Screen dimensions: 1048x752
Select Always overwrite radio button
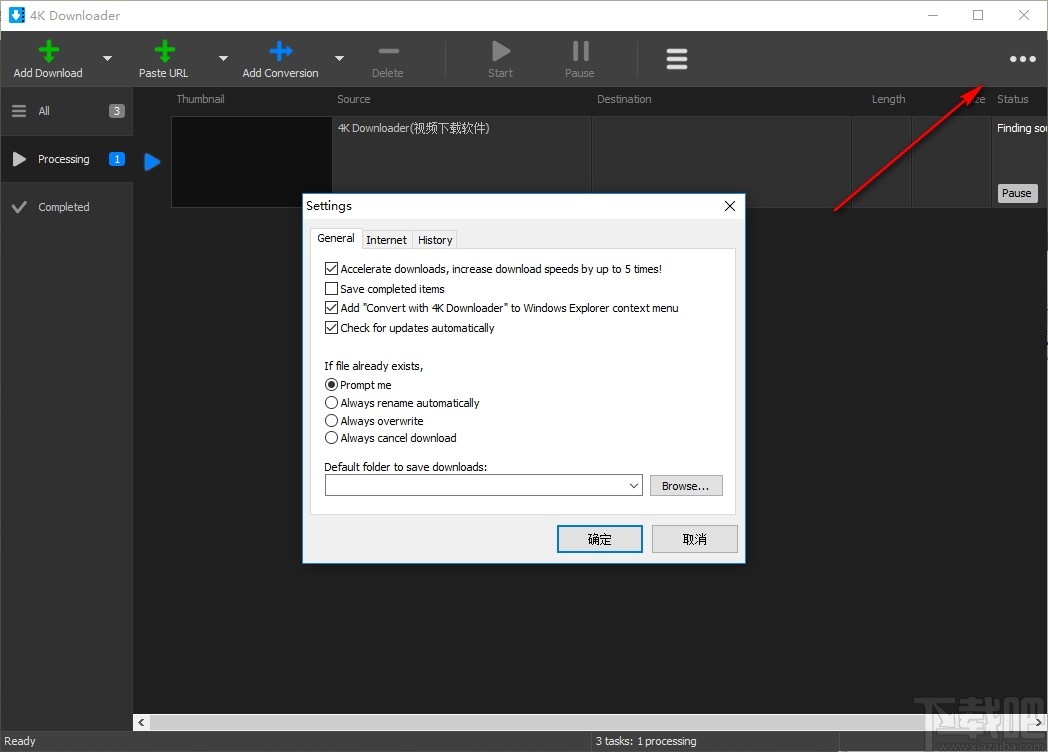tap(331, 420)
